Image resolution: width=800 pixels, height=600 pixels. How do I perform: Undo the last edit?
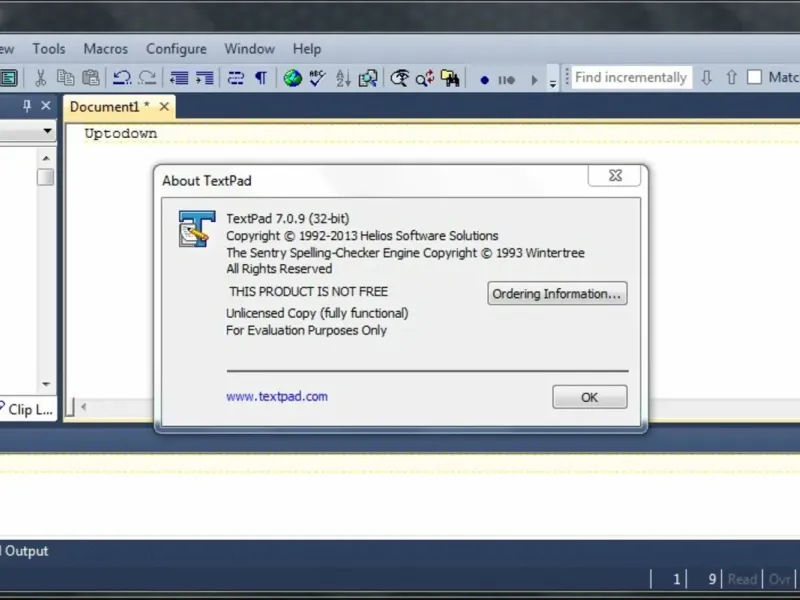(122, 78)
